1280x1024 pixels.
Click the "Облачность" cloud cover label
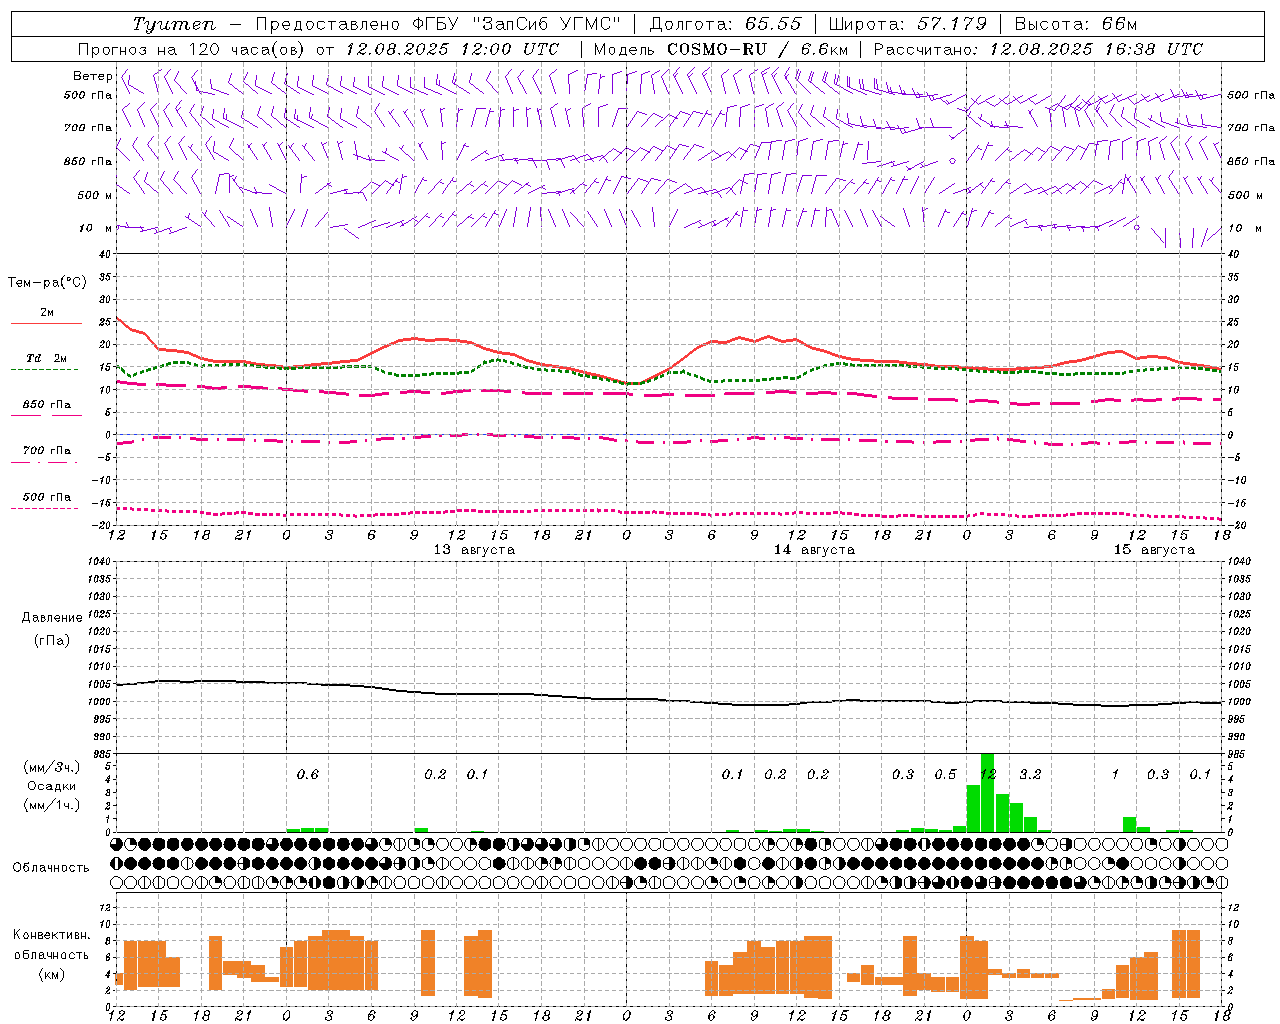coord(51,868)
